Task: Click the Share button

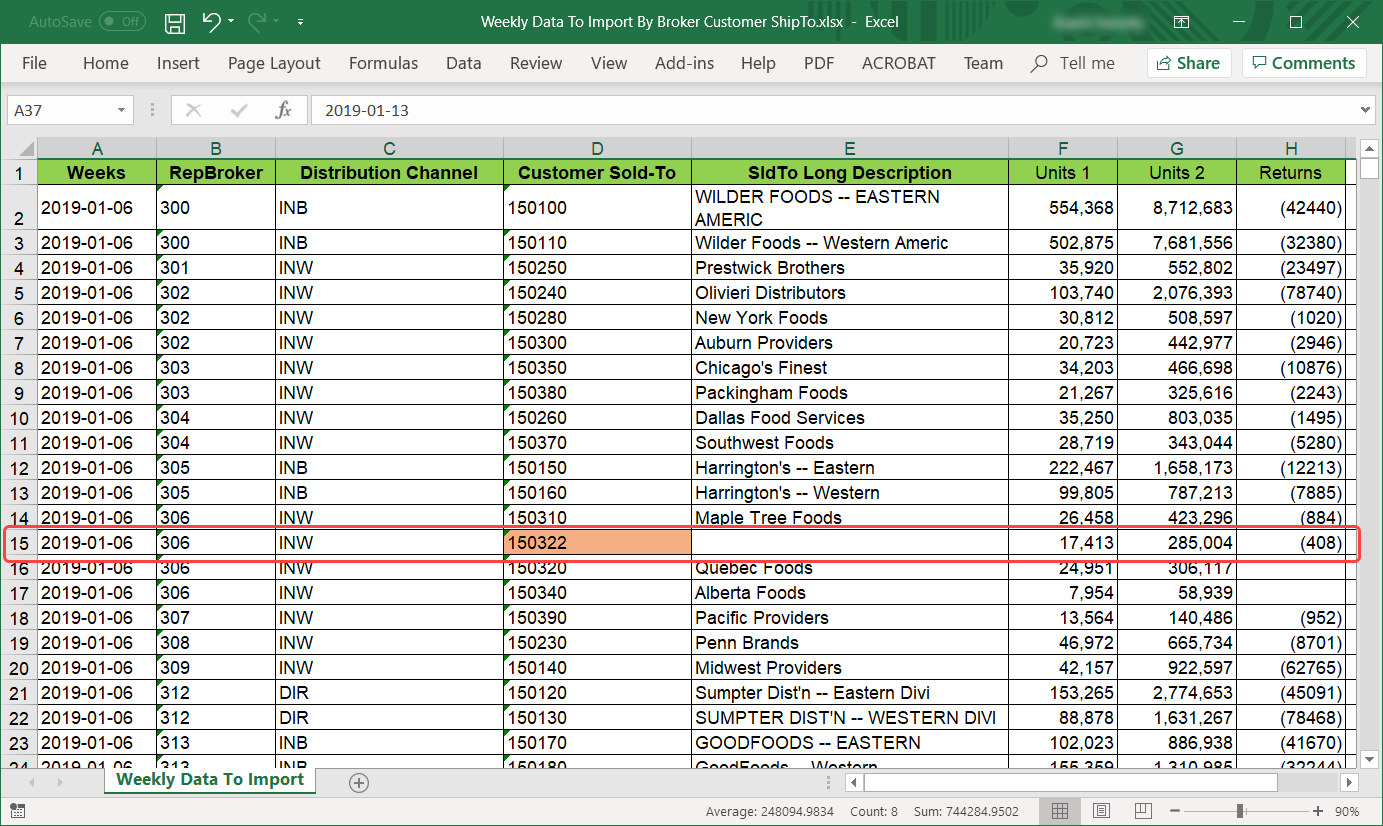Action: click(x=1188, y=63)
